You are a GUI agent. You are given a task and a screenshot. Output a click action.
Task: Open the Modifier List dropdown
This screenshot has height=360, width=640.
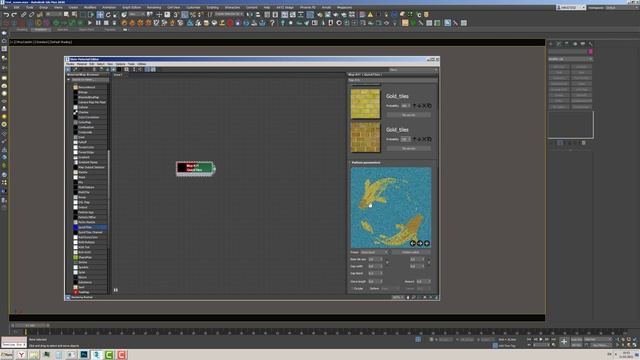tap(570, 59)
